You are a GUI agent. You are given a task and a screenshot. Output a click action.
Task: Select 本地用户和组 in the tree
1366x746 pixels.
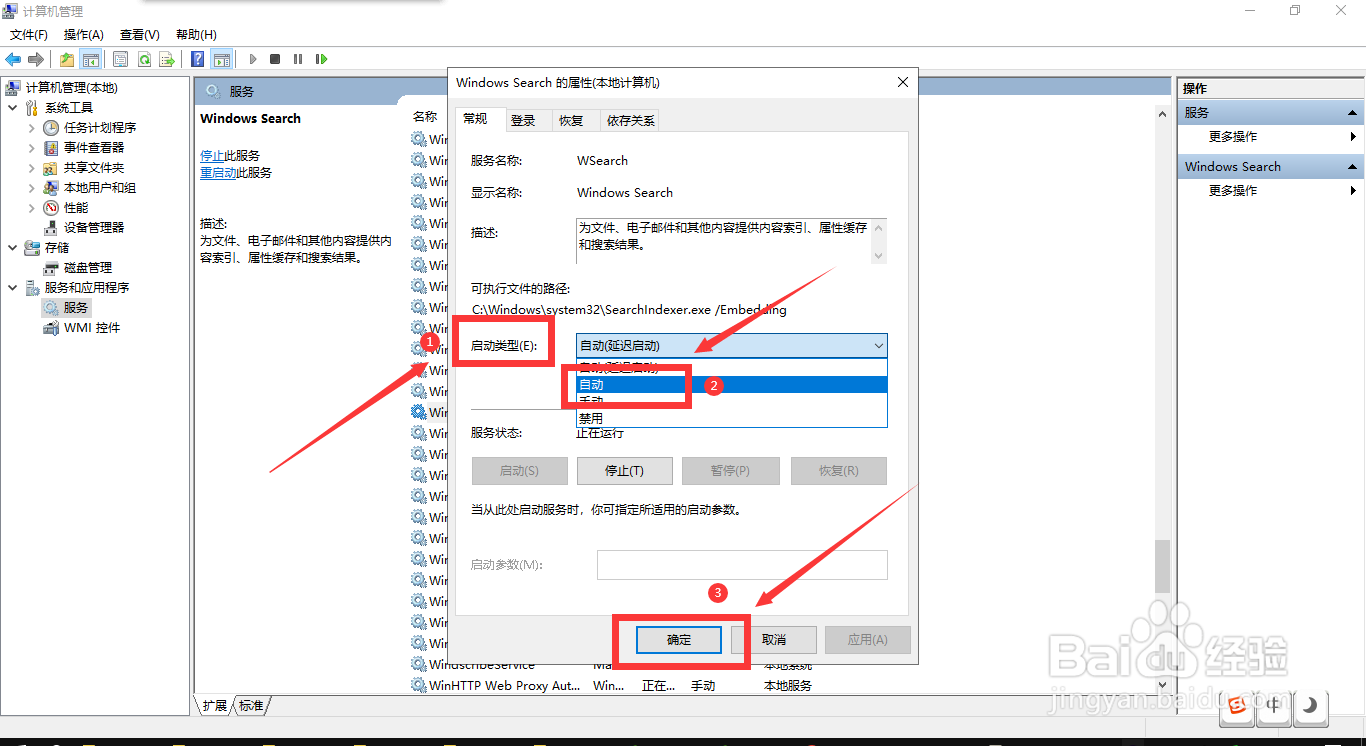(100, 187)
